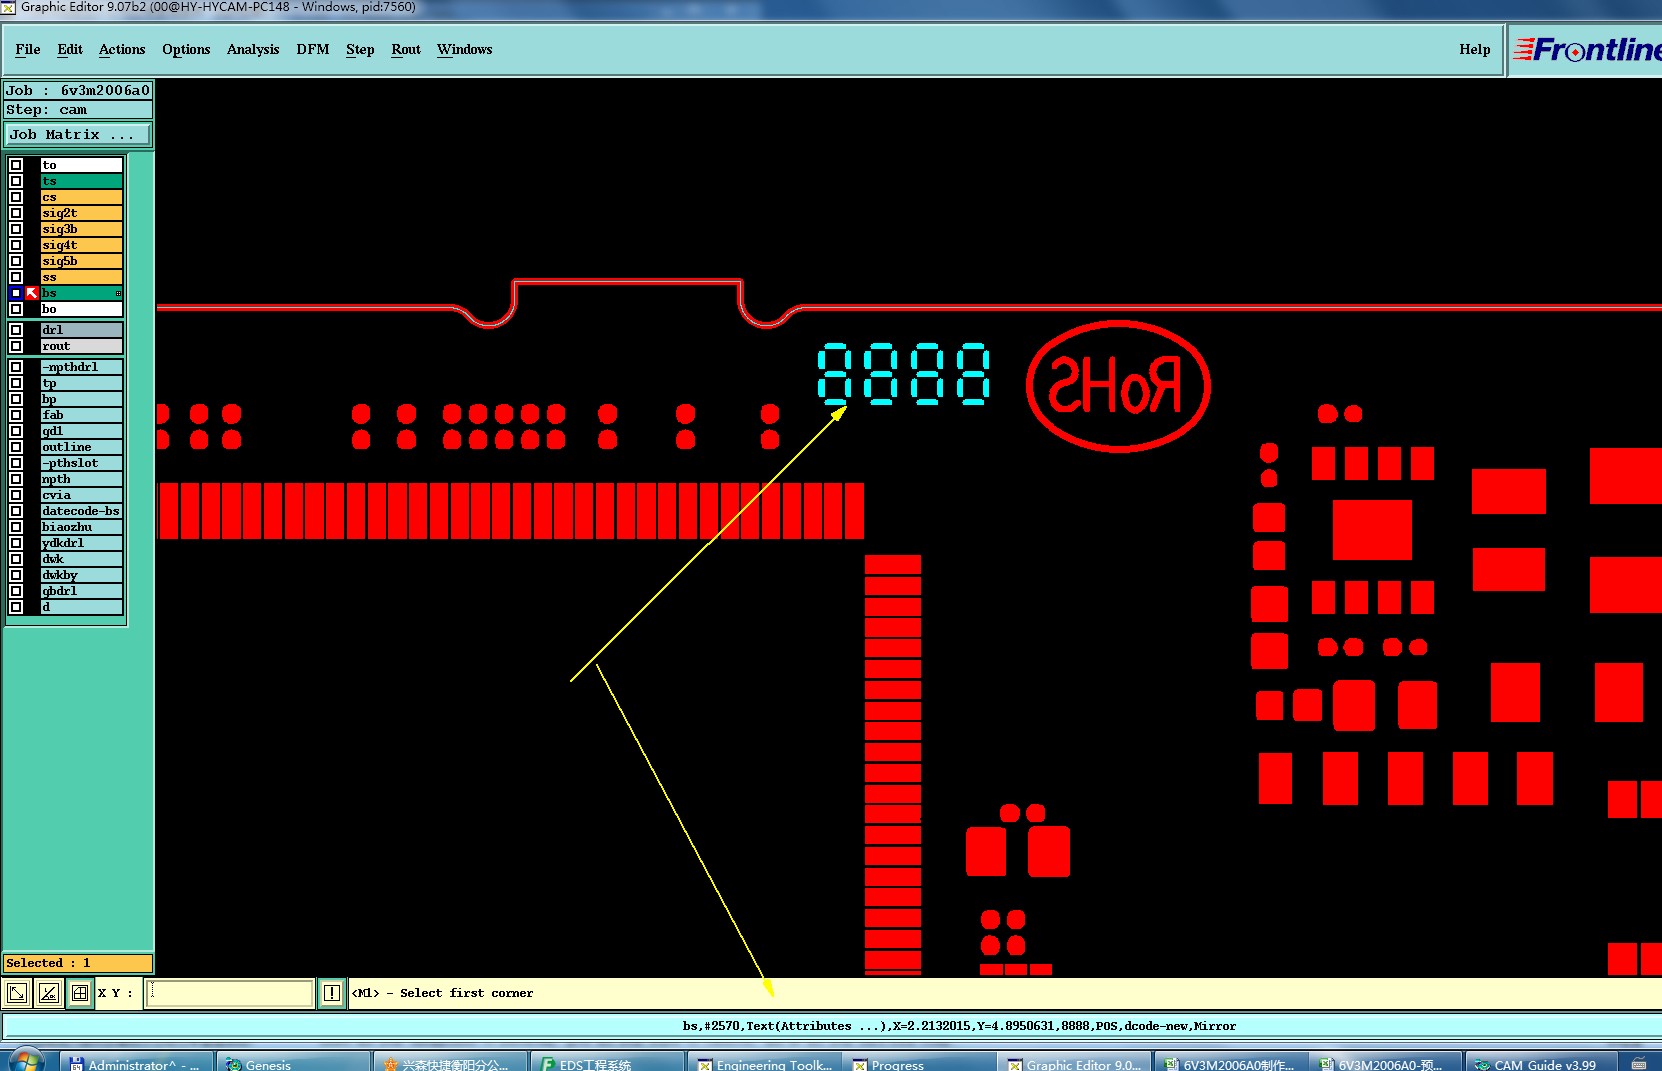Open the Actions menu

pyautogui.click(x=122, y=49)
